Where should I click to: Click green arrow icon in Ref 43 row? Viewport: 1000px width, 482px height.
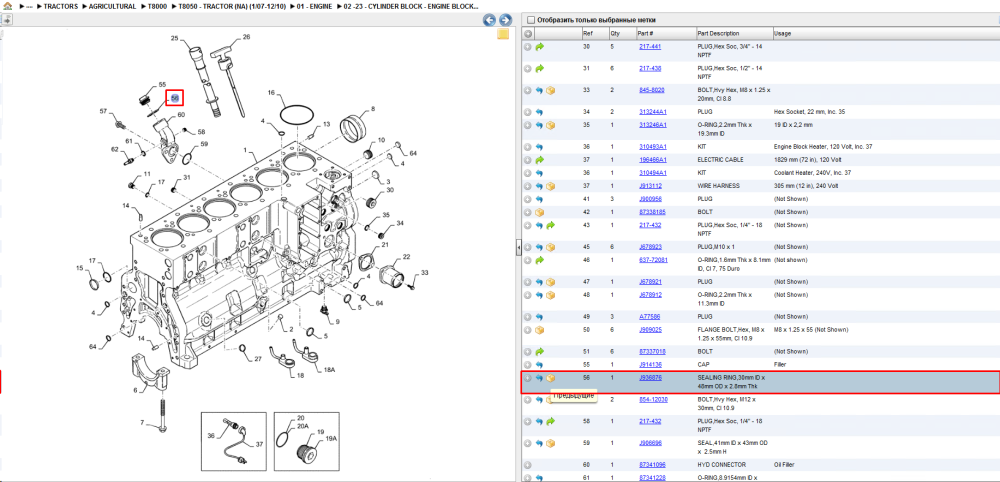550,225
